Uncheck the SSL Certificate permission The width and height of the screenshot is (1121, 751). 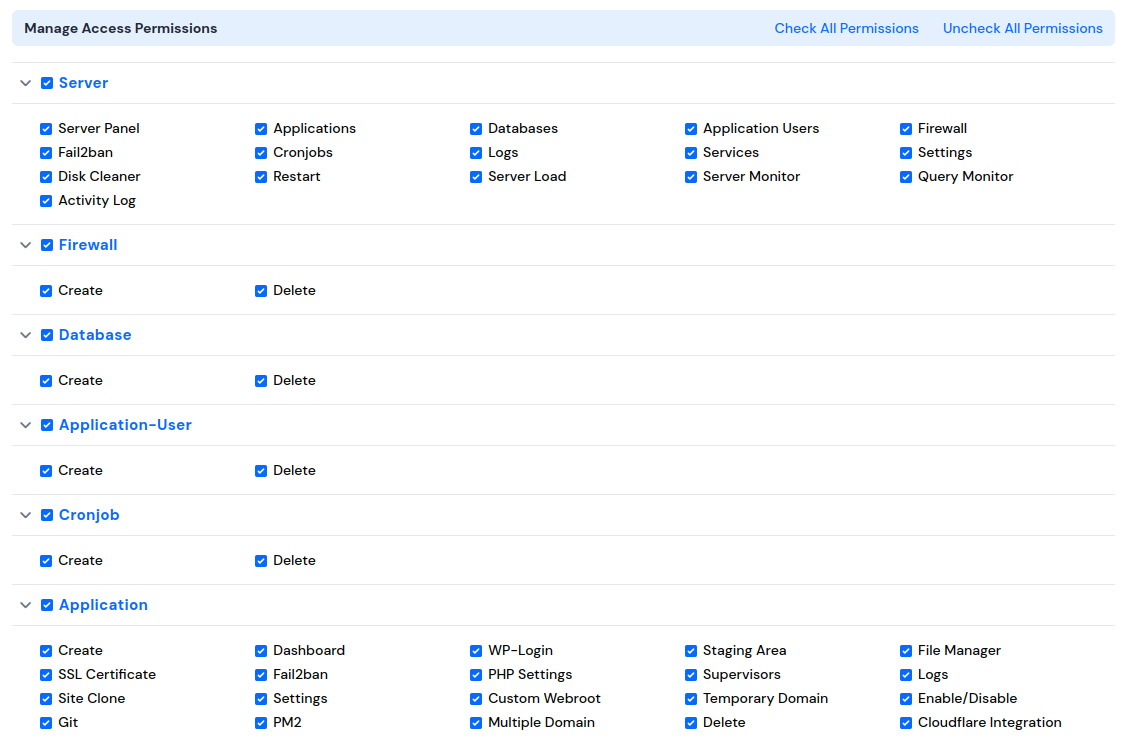click(x=46, y=675)
